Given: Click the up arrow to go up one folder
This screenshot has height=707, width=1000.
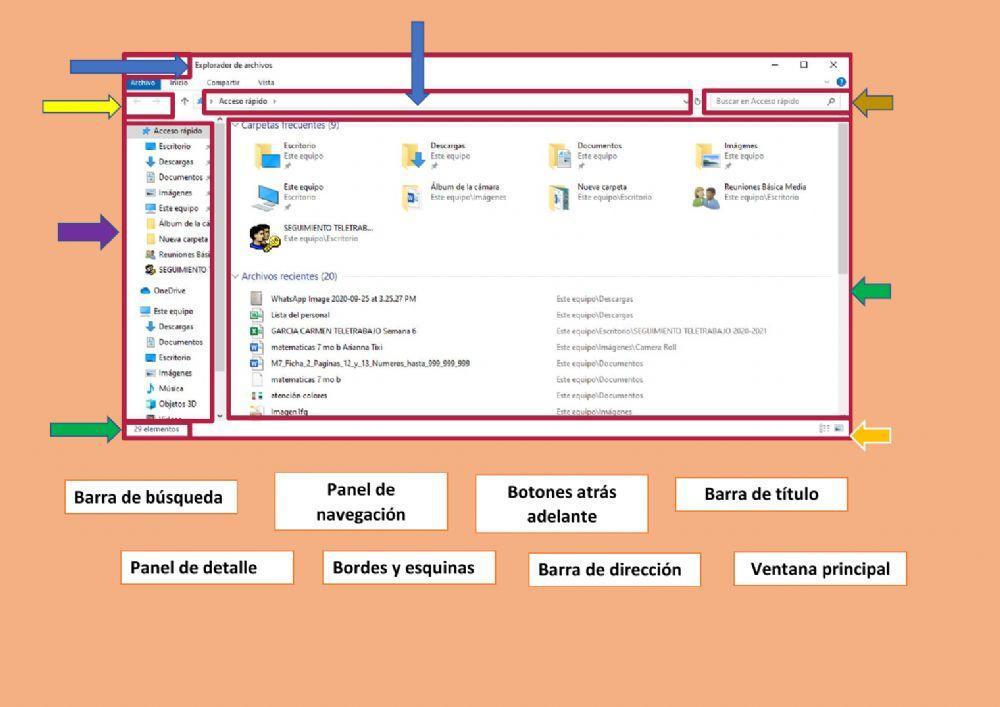Looking at the screenshot, I should click(185, 100).
